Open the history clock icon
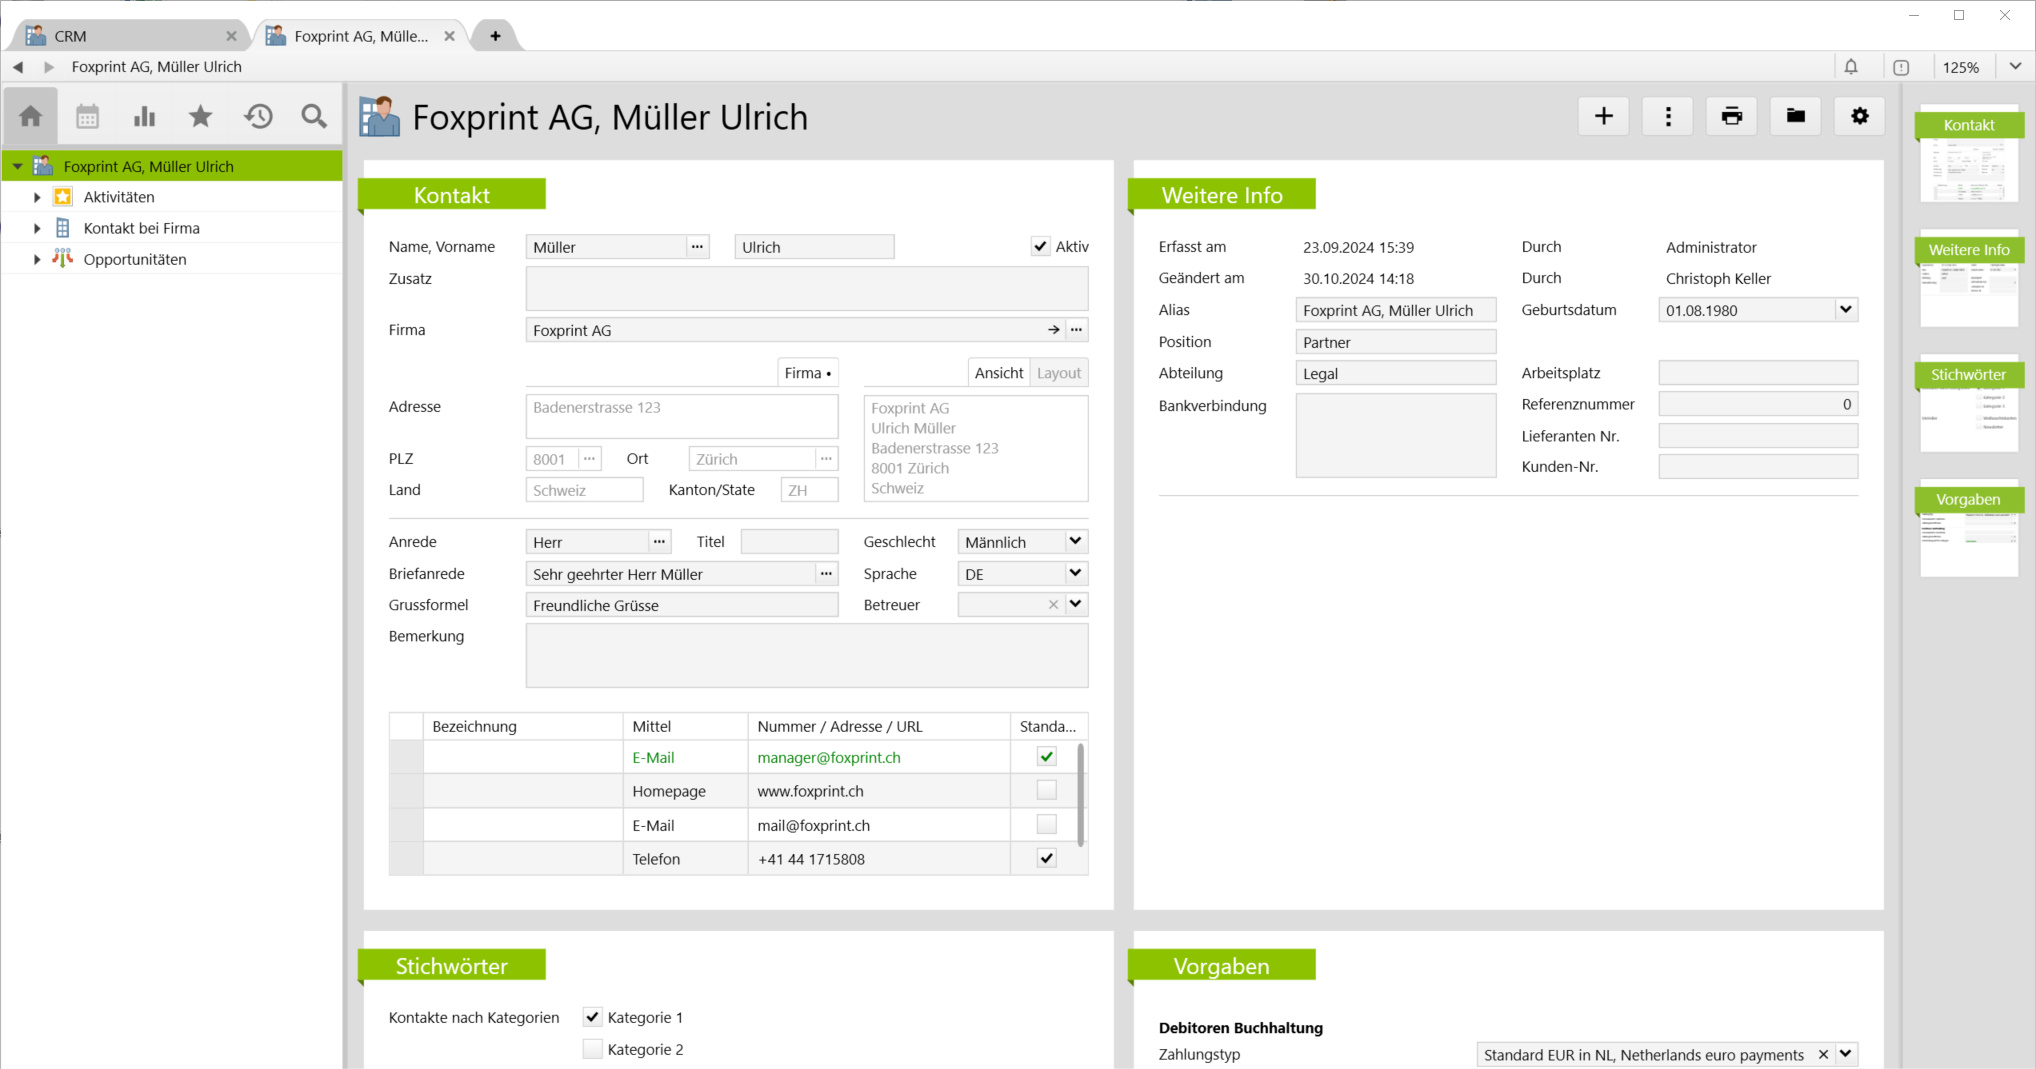 pos(258,117)
